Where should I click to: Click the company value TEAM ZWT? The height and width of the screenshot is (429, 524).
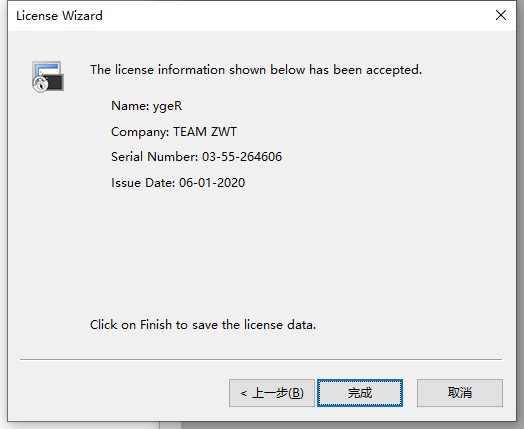point(205,132)
